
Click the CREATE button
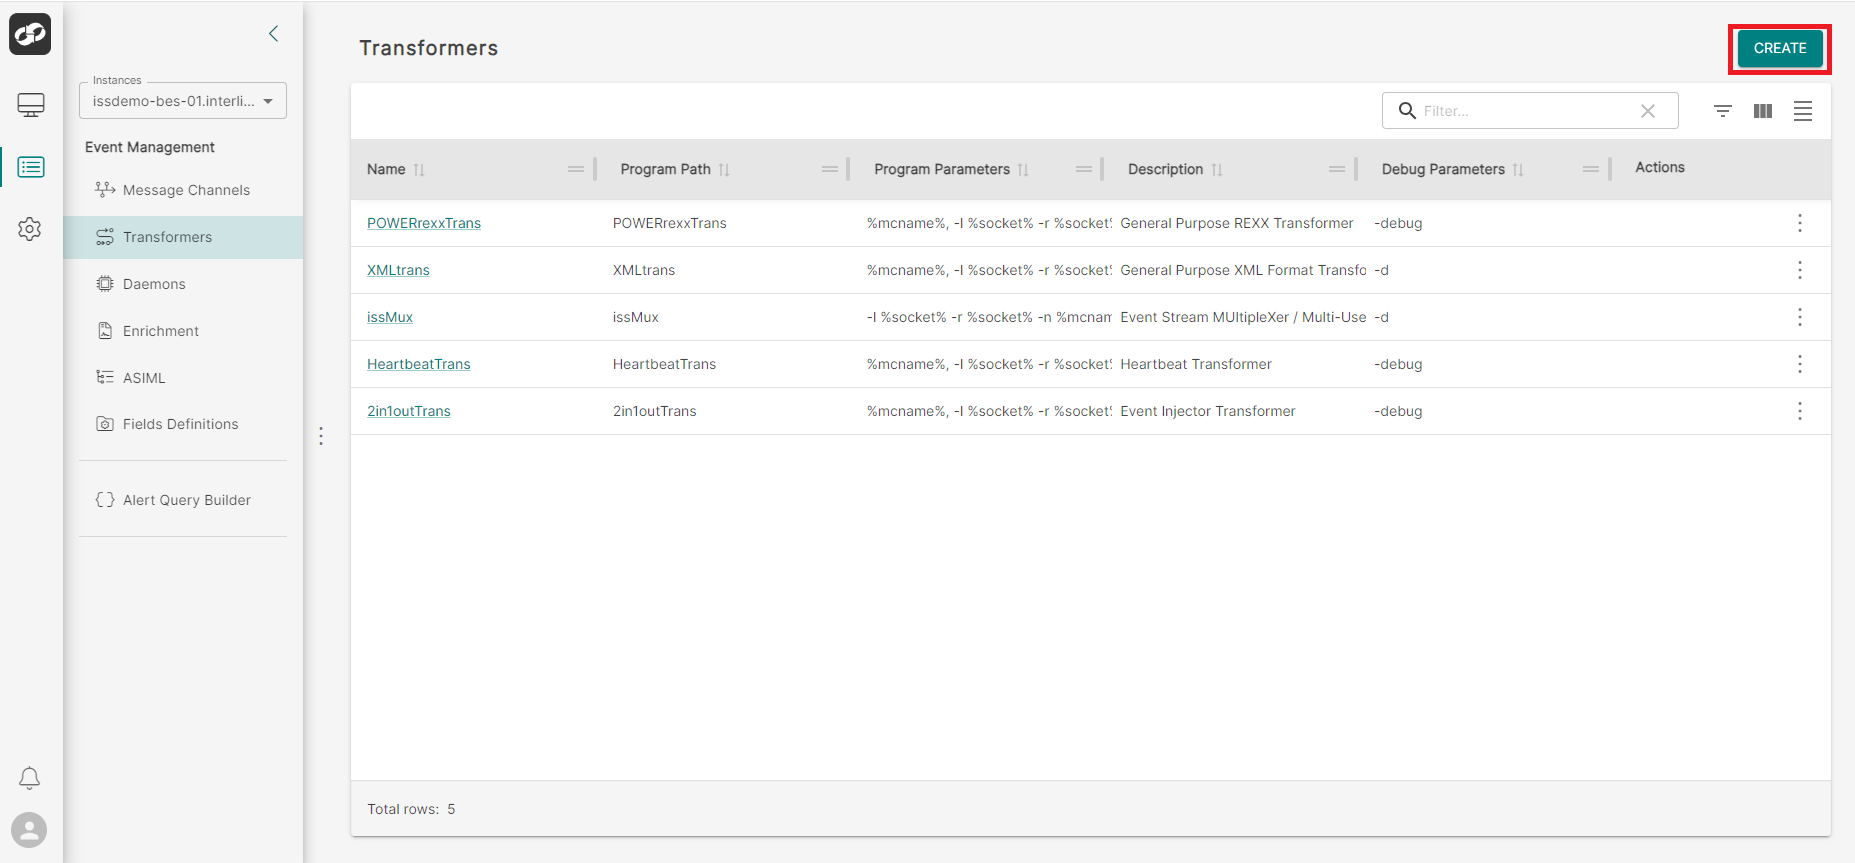(1780, 48)
